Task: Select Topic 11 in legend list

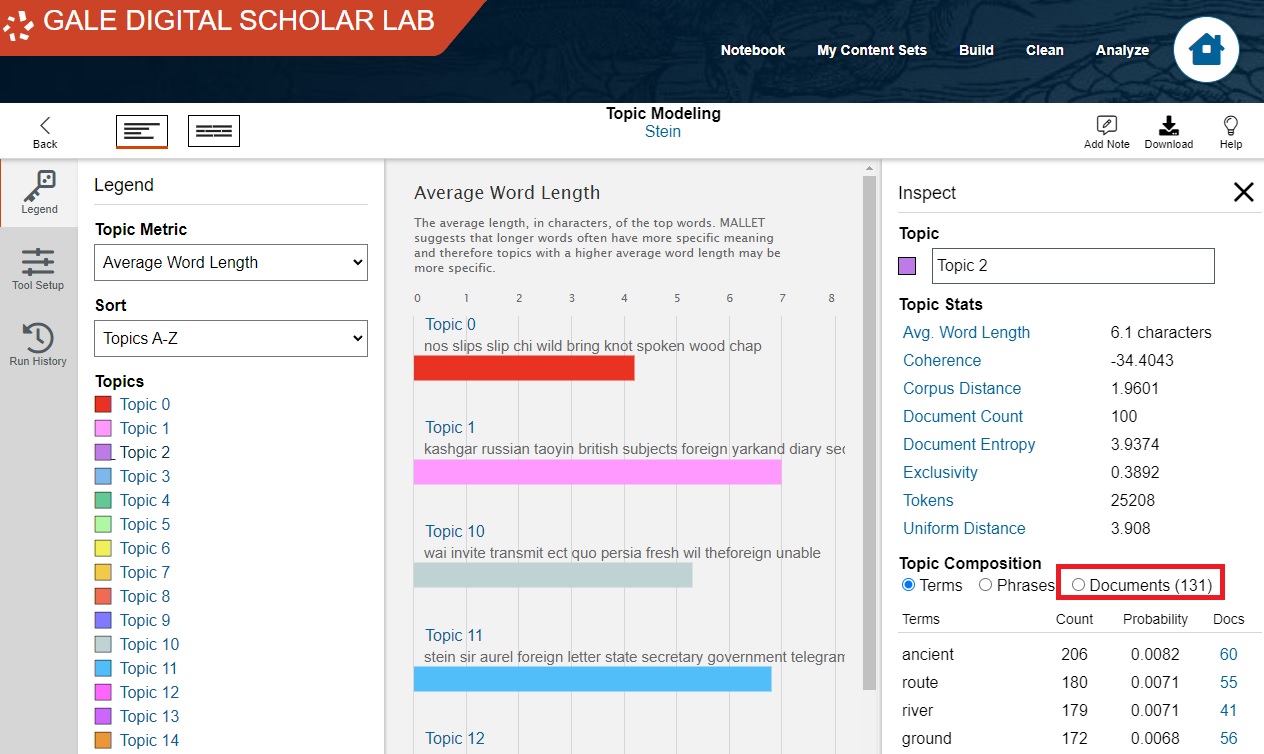Action: [x=149, y=668]
